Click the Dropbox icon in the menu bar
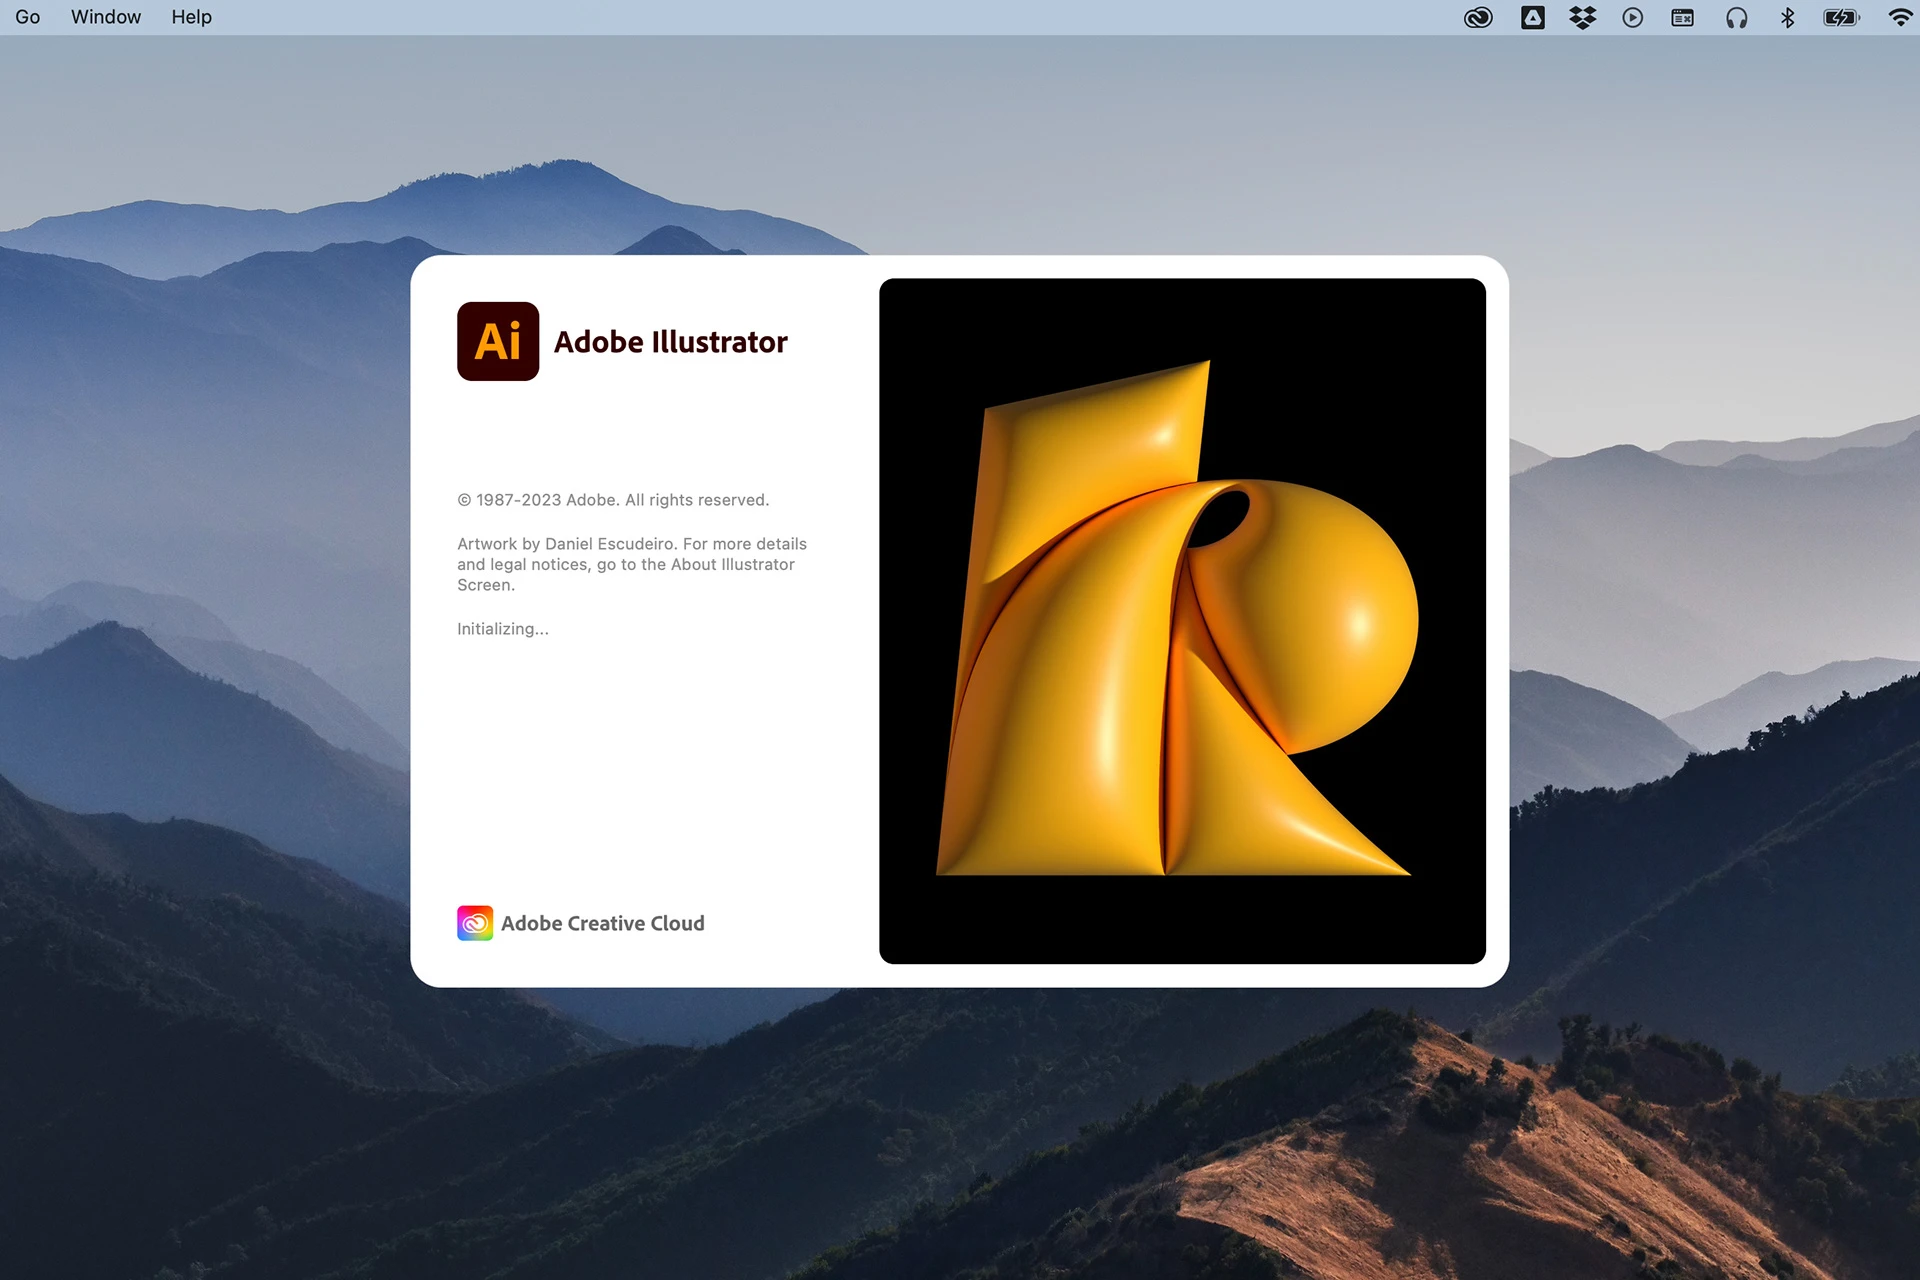This screenshot has height=1280, width=1920. (x=1582, y=17)
